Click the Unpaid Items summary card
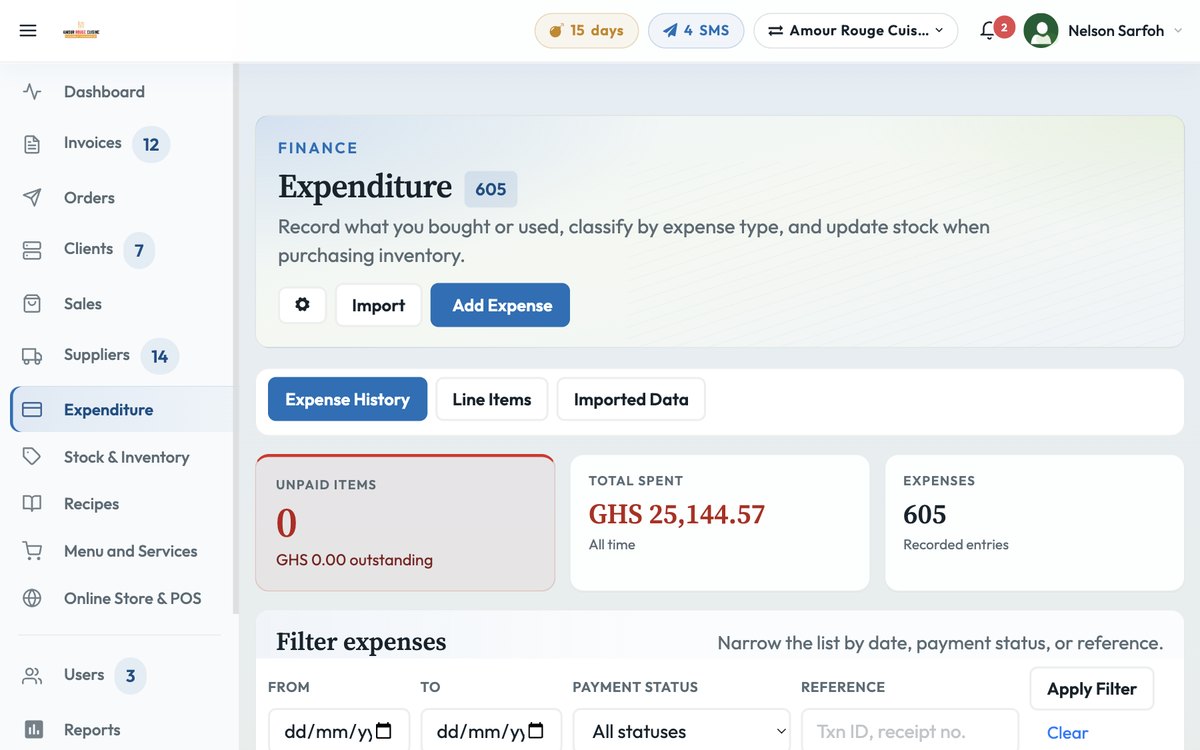The width and height of the screenshot is (1200, 750). point(405,523)
